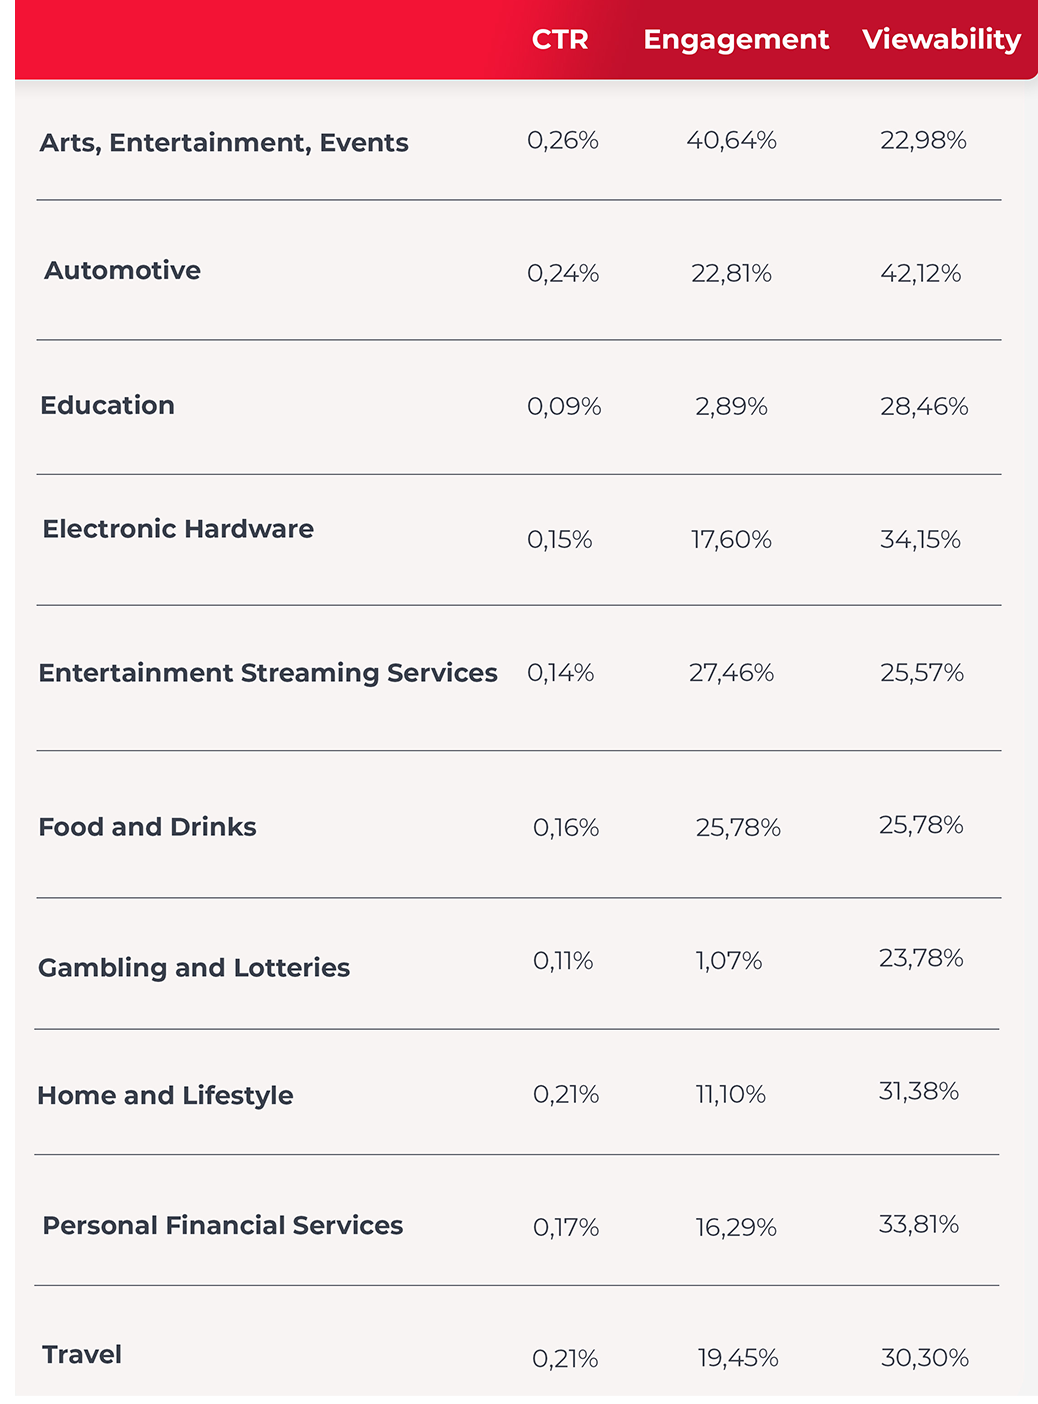
Task: Select the Engagement column header
Action: tap(736, 39)
